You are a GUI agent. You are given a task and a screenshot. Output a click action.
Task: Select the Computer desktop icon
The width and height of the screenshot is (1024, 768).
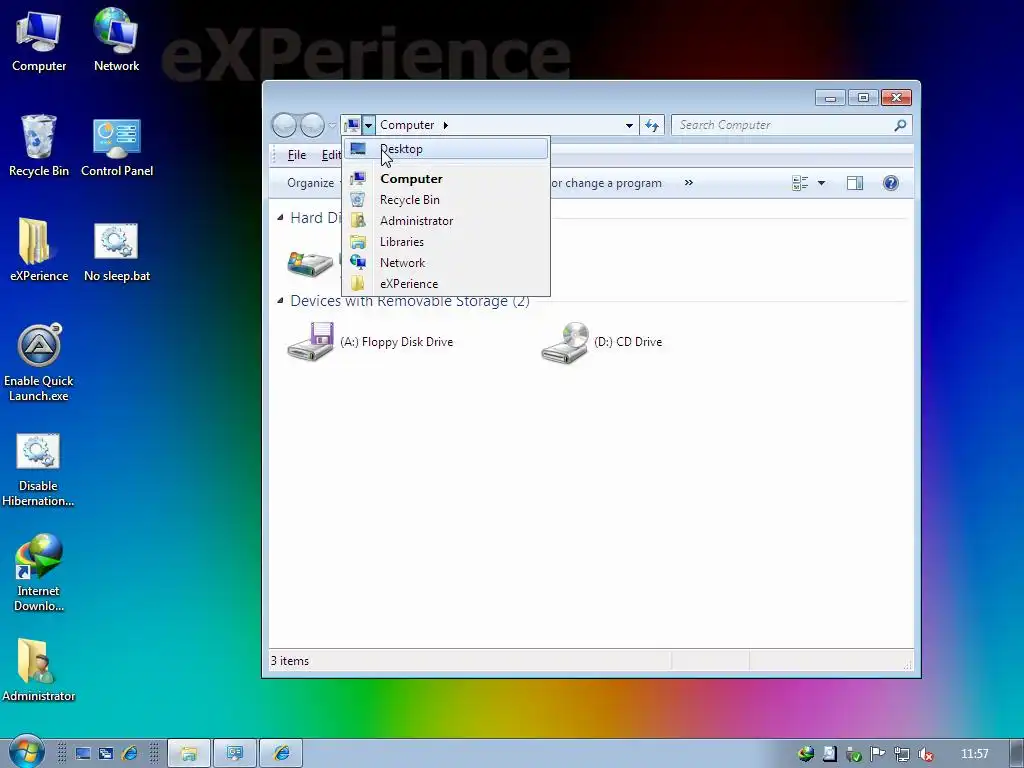click(x=39, y=40)
